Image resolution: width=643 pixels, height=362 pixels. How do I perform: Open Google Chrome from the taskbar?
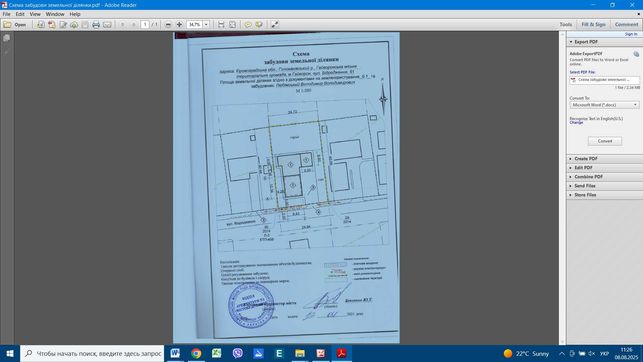coord(196,353)
